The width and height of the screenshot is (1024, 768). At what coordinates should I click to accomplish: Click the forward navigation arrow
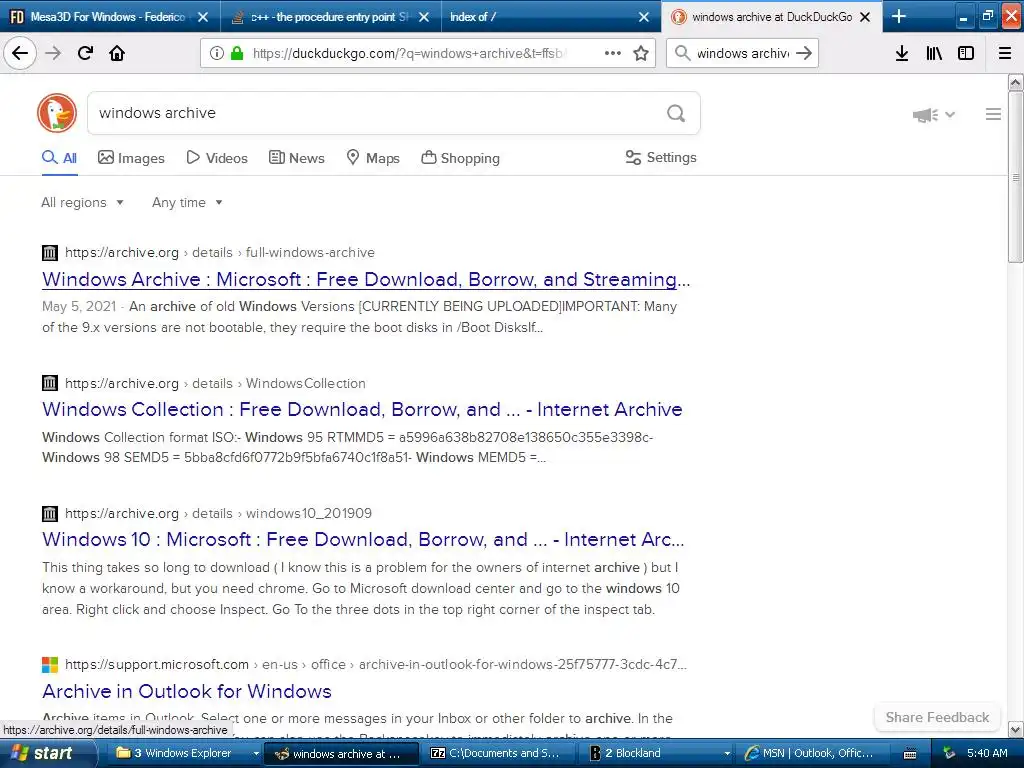pos(53,53)
